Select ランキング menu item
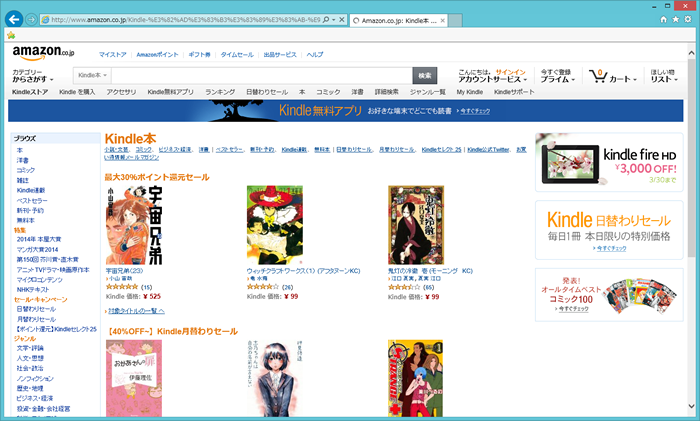This screenshot has width=700, height=421. coord(220,92)
